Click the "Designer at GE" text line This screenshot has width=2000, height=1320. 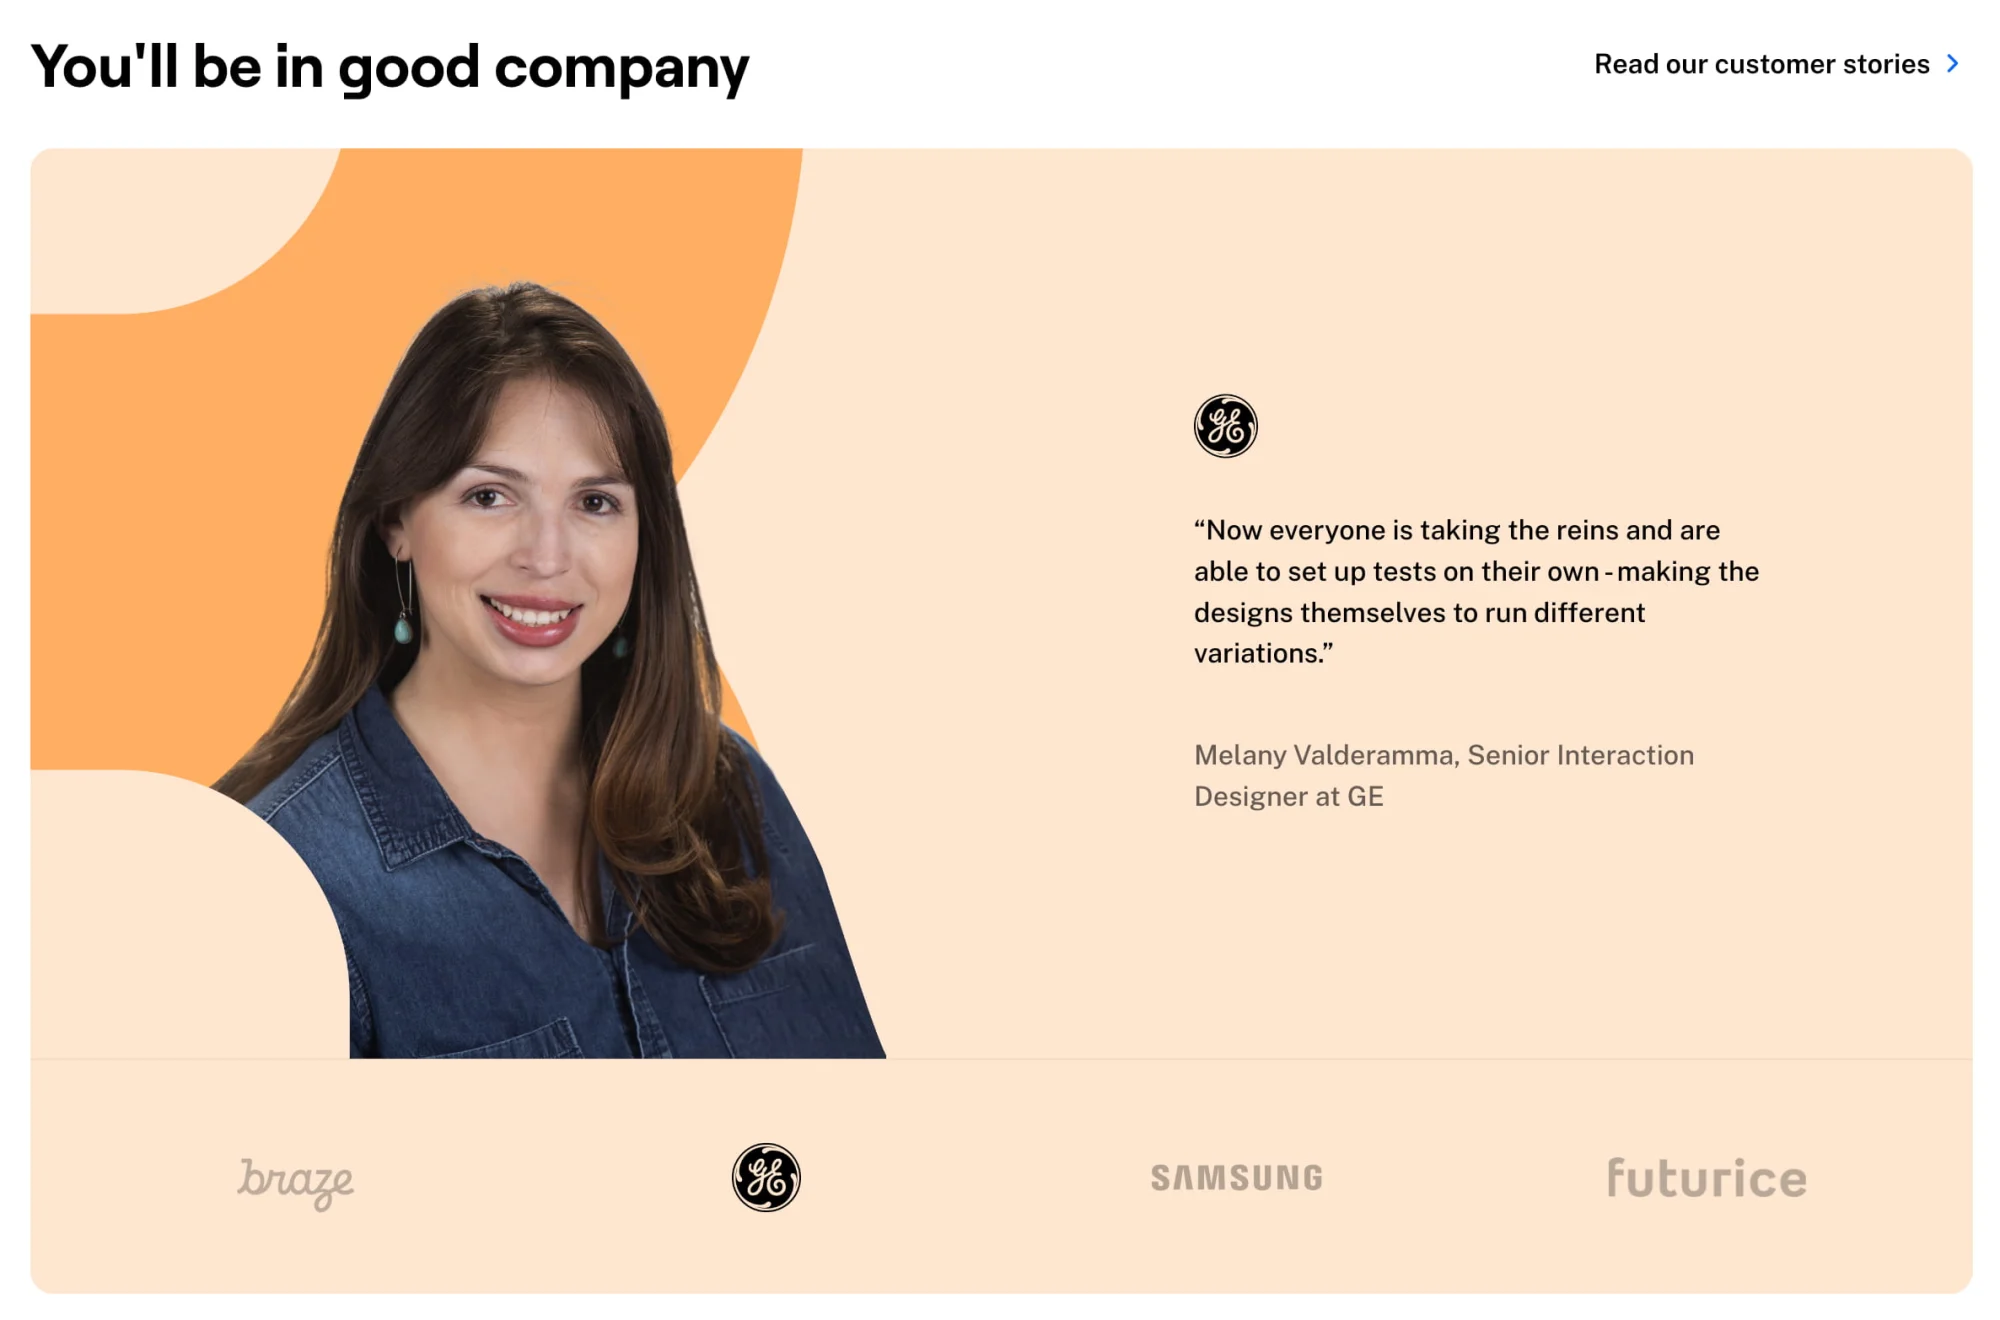(1289, 796)
